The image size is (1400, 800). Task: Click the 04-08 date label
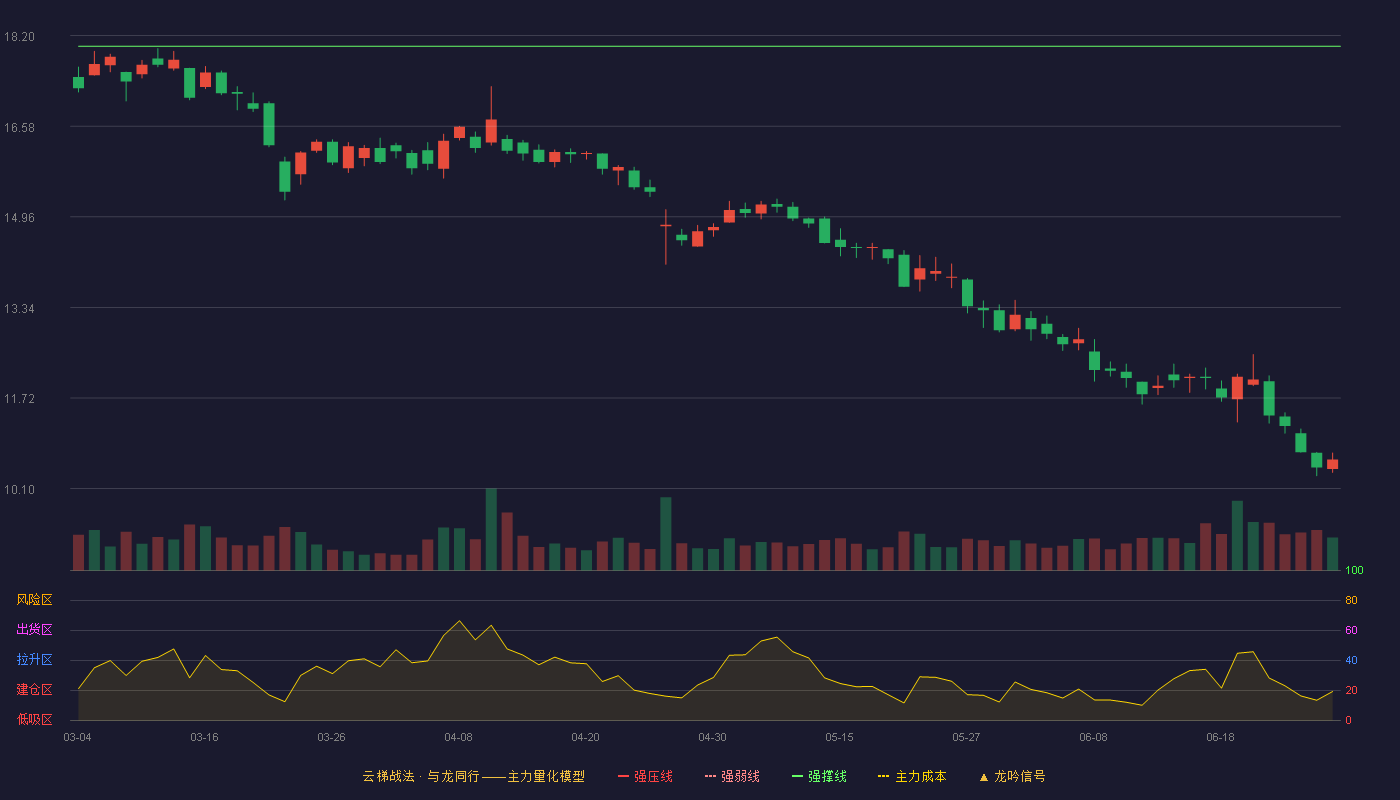(x=458, y=737)
